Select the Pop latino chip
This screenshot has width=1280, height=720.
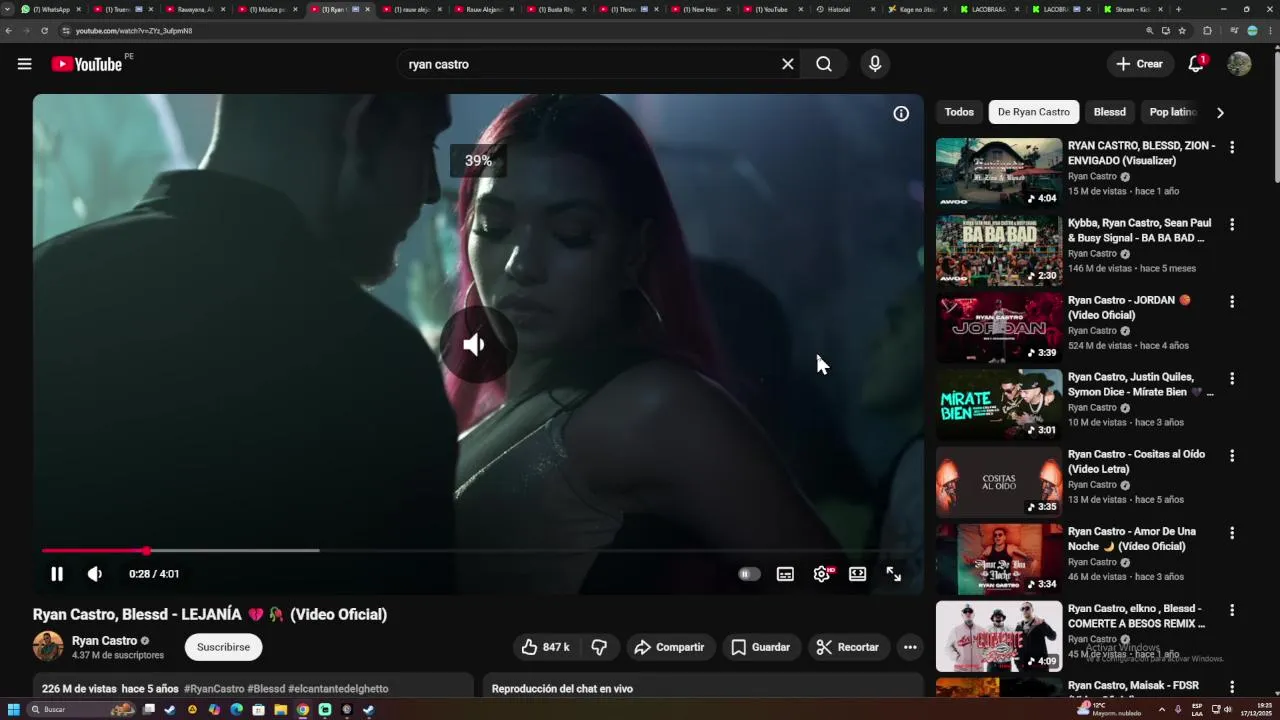coord(1173,112)
